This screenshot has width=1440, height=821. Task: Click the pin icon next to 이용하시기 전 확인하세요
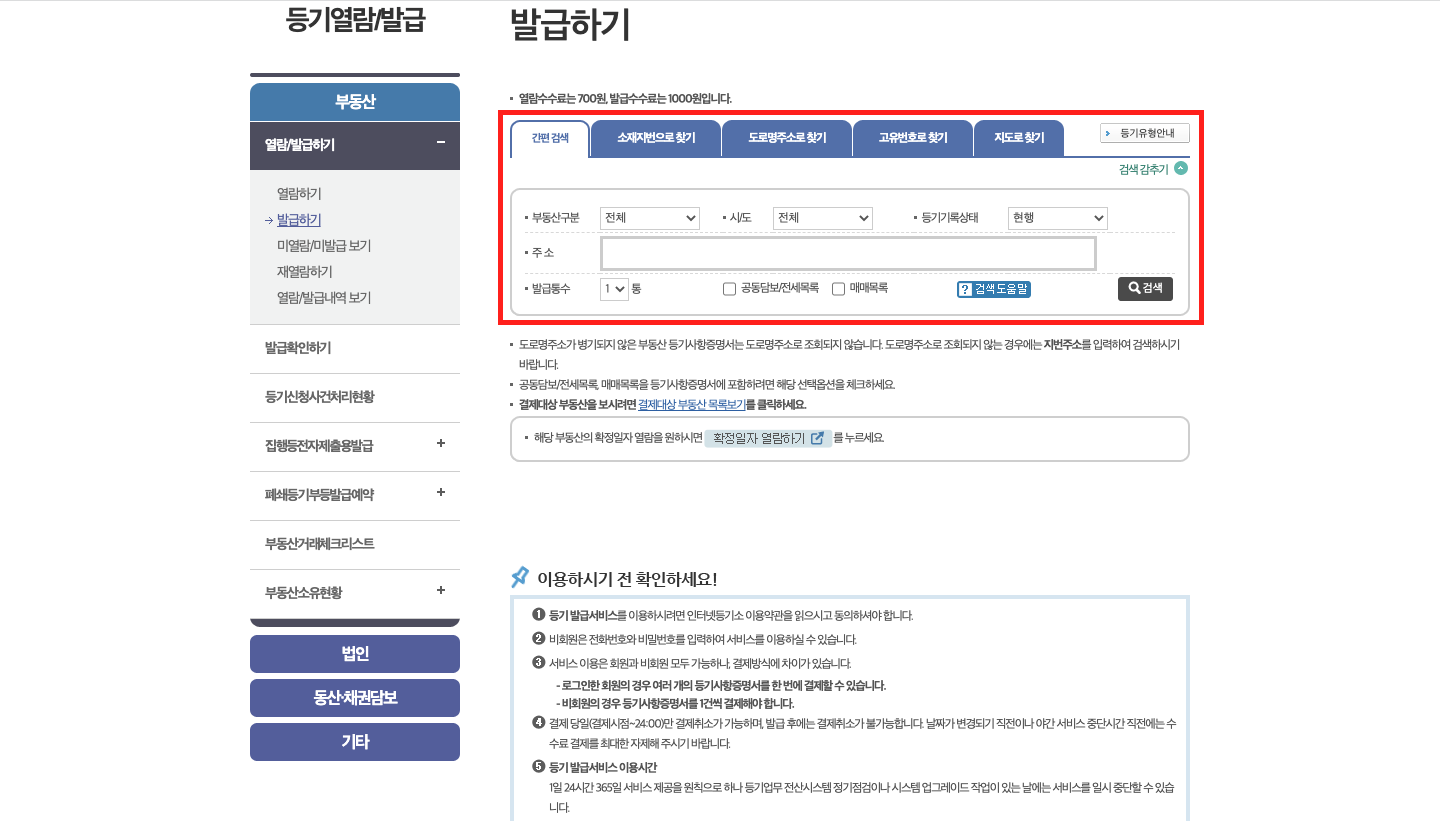coord(520,575)
